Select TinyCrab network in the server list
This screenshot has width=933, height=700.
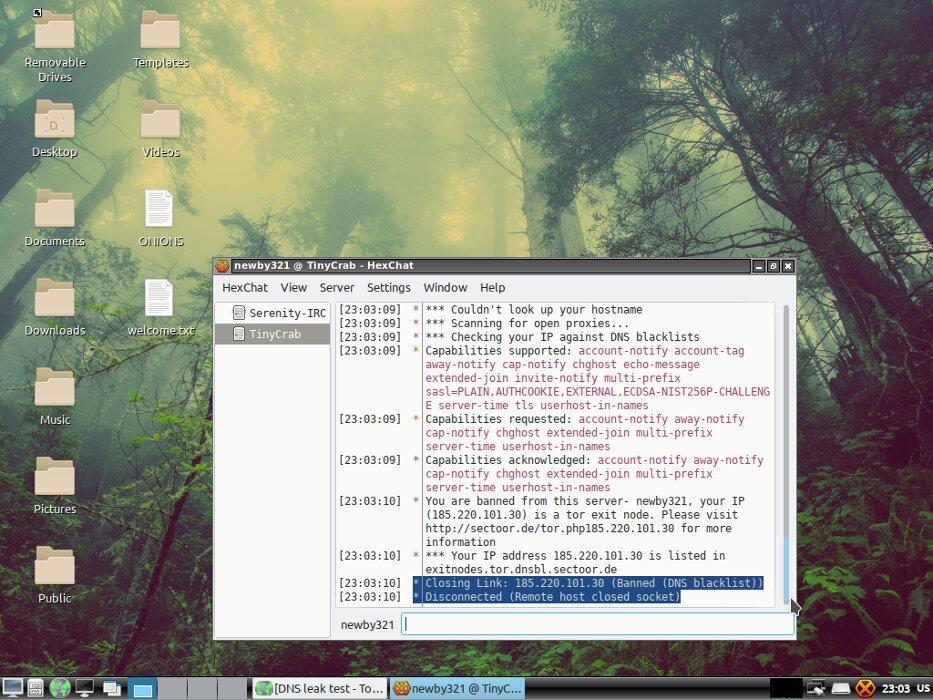(273, 334)
